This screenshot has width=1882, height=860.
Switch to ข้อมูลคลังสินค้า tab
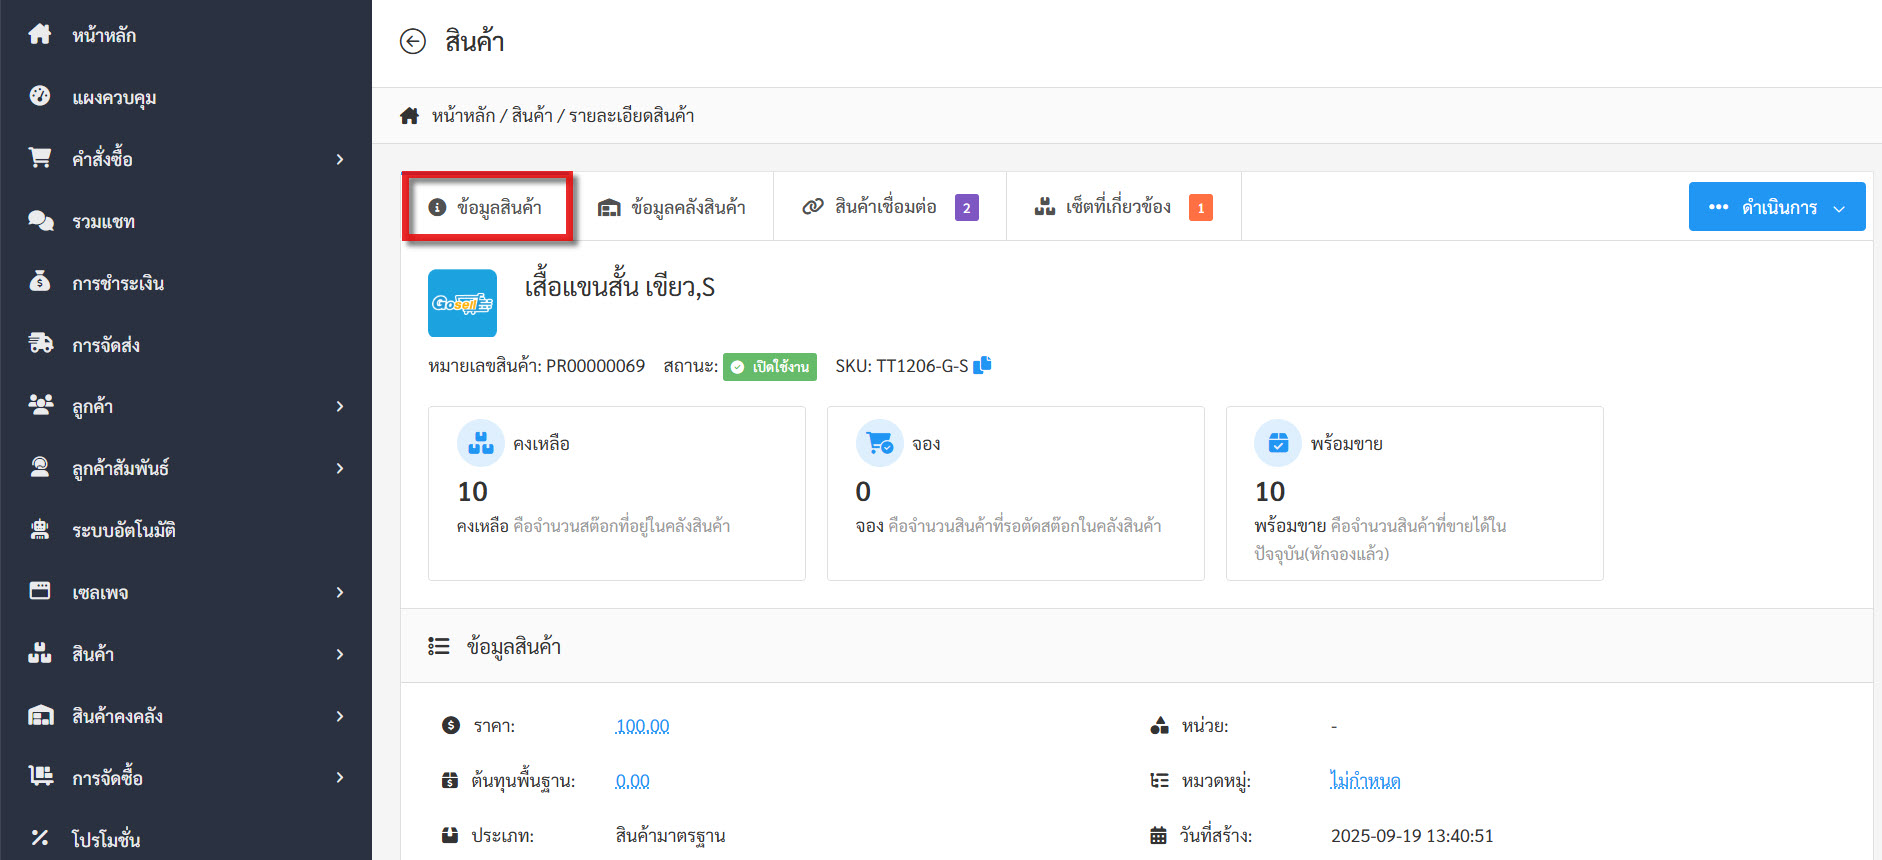(x=672, y=207)
